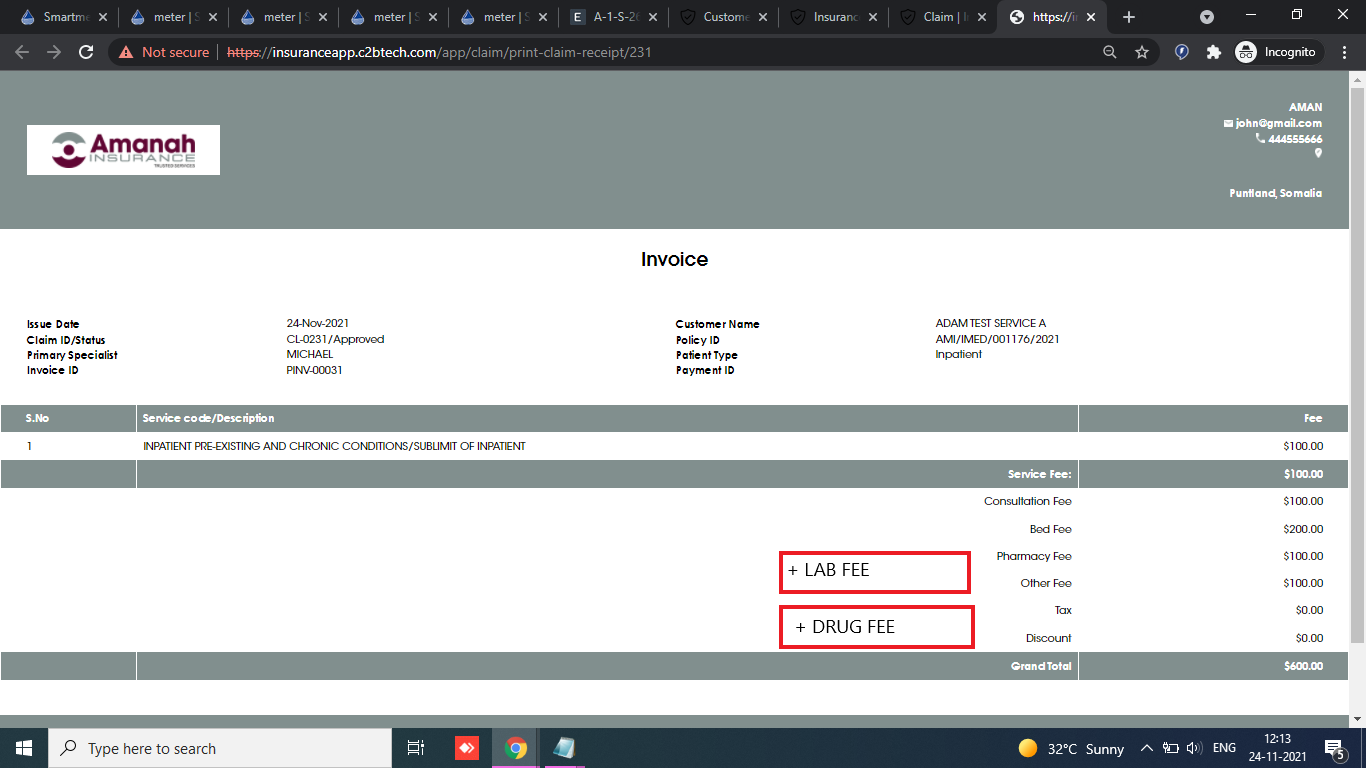The height and width of the screenshot is (768, 1366).
Task: Close the A-1-S-2 tab
Action: point(653,17)
